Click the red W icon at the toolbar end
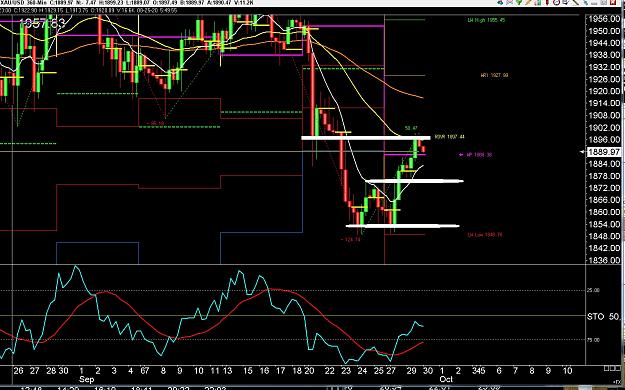 click(x=613, y=2)
